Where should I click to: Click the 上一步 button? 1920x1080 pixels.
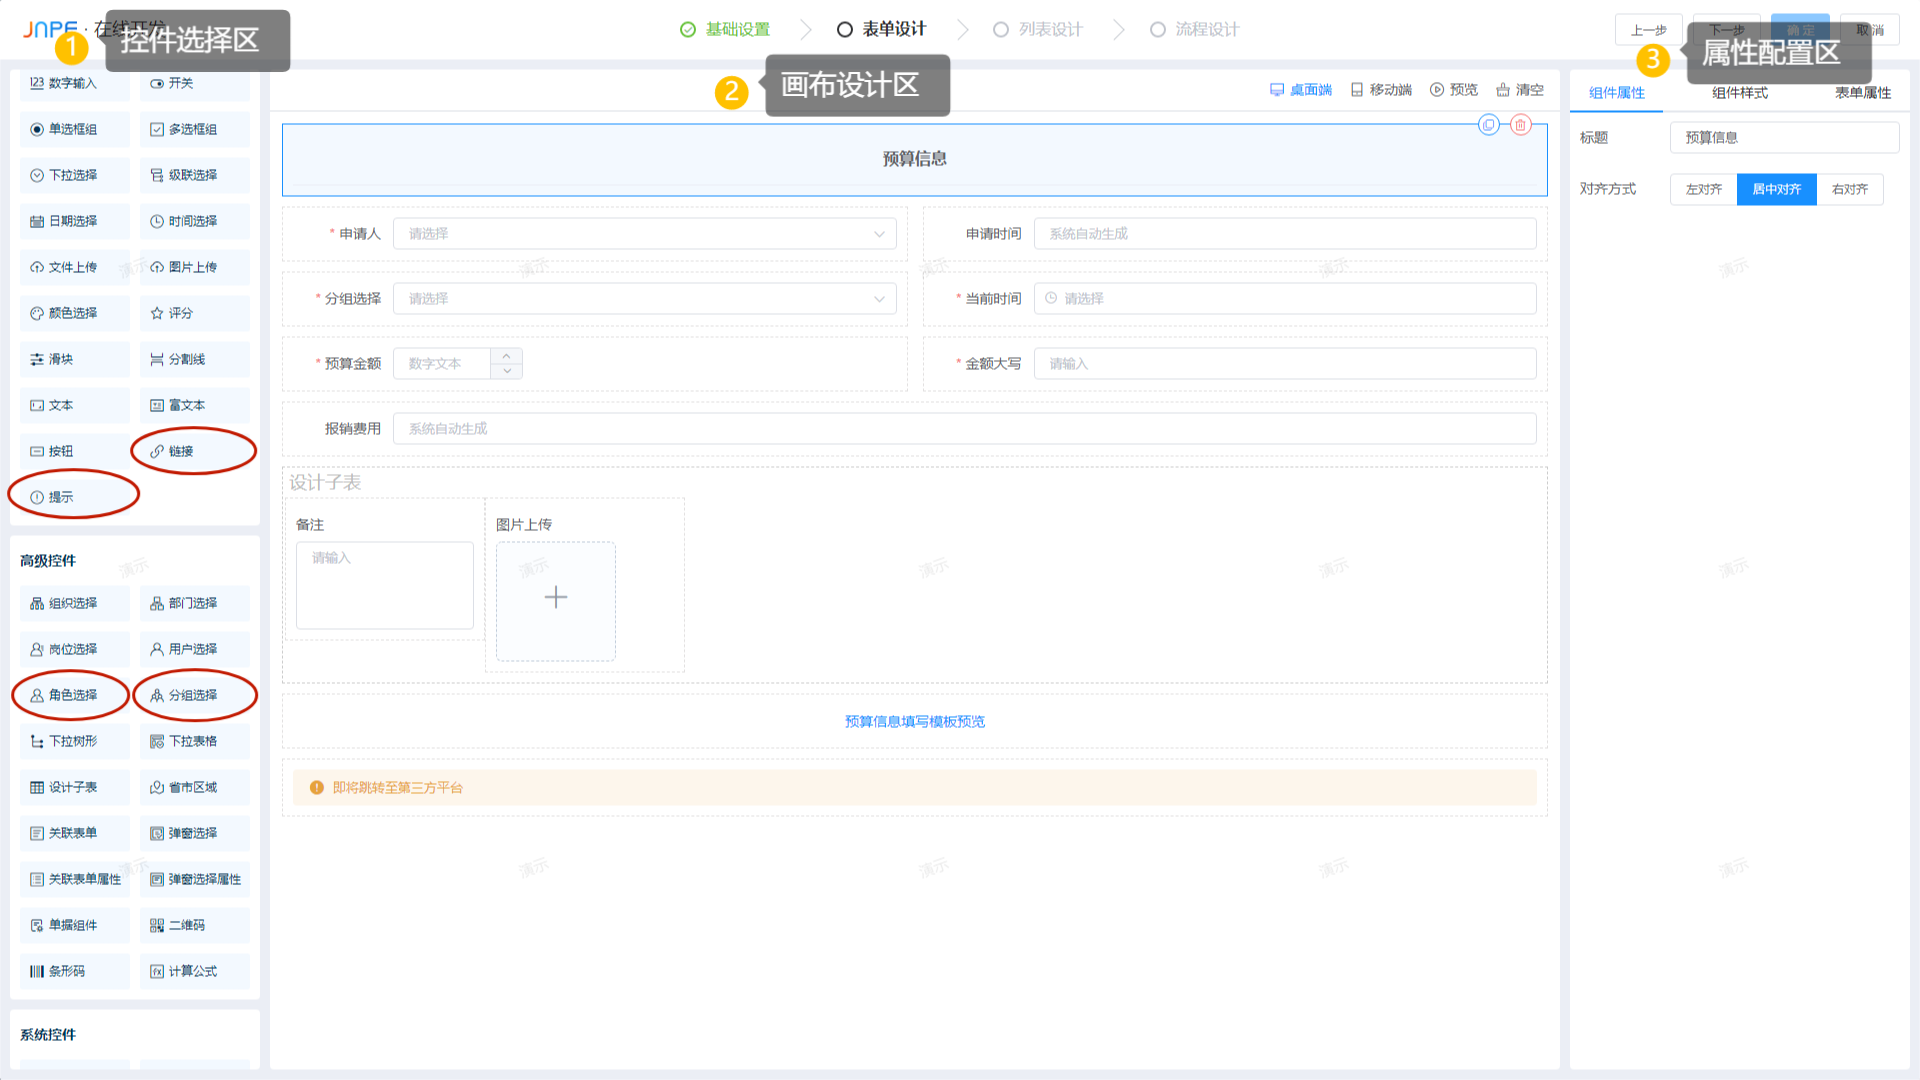tap(1647, 30)
